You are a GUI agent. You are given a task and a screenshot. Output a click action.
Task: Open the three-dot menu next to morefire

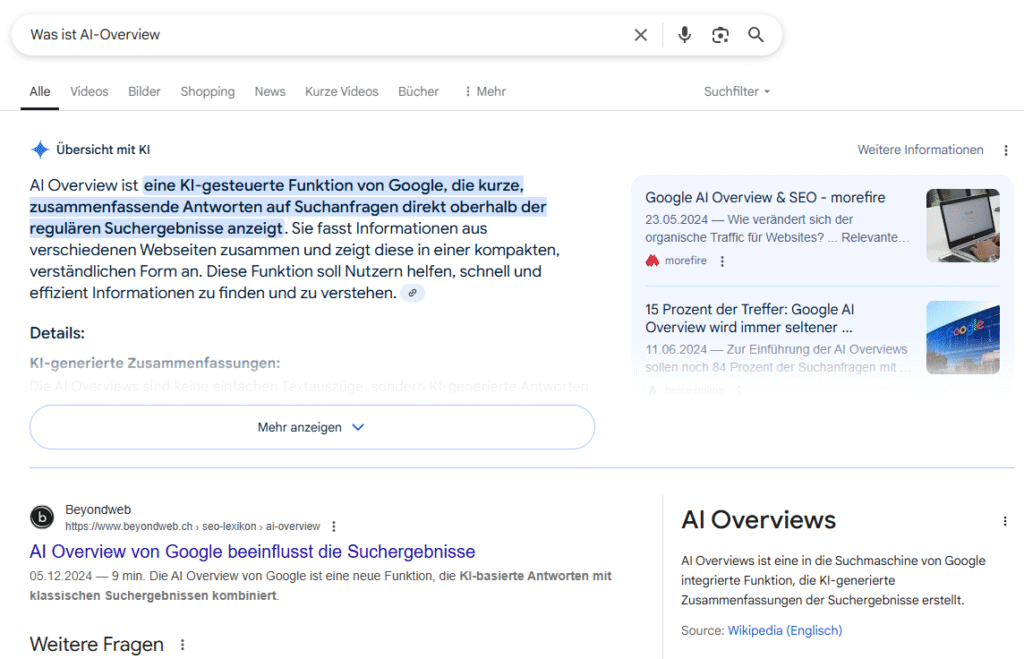(x=722, y=261)
